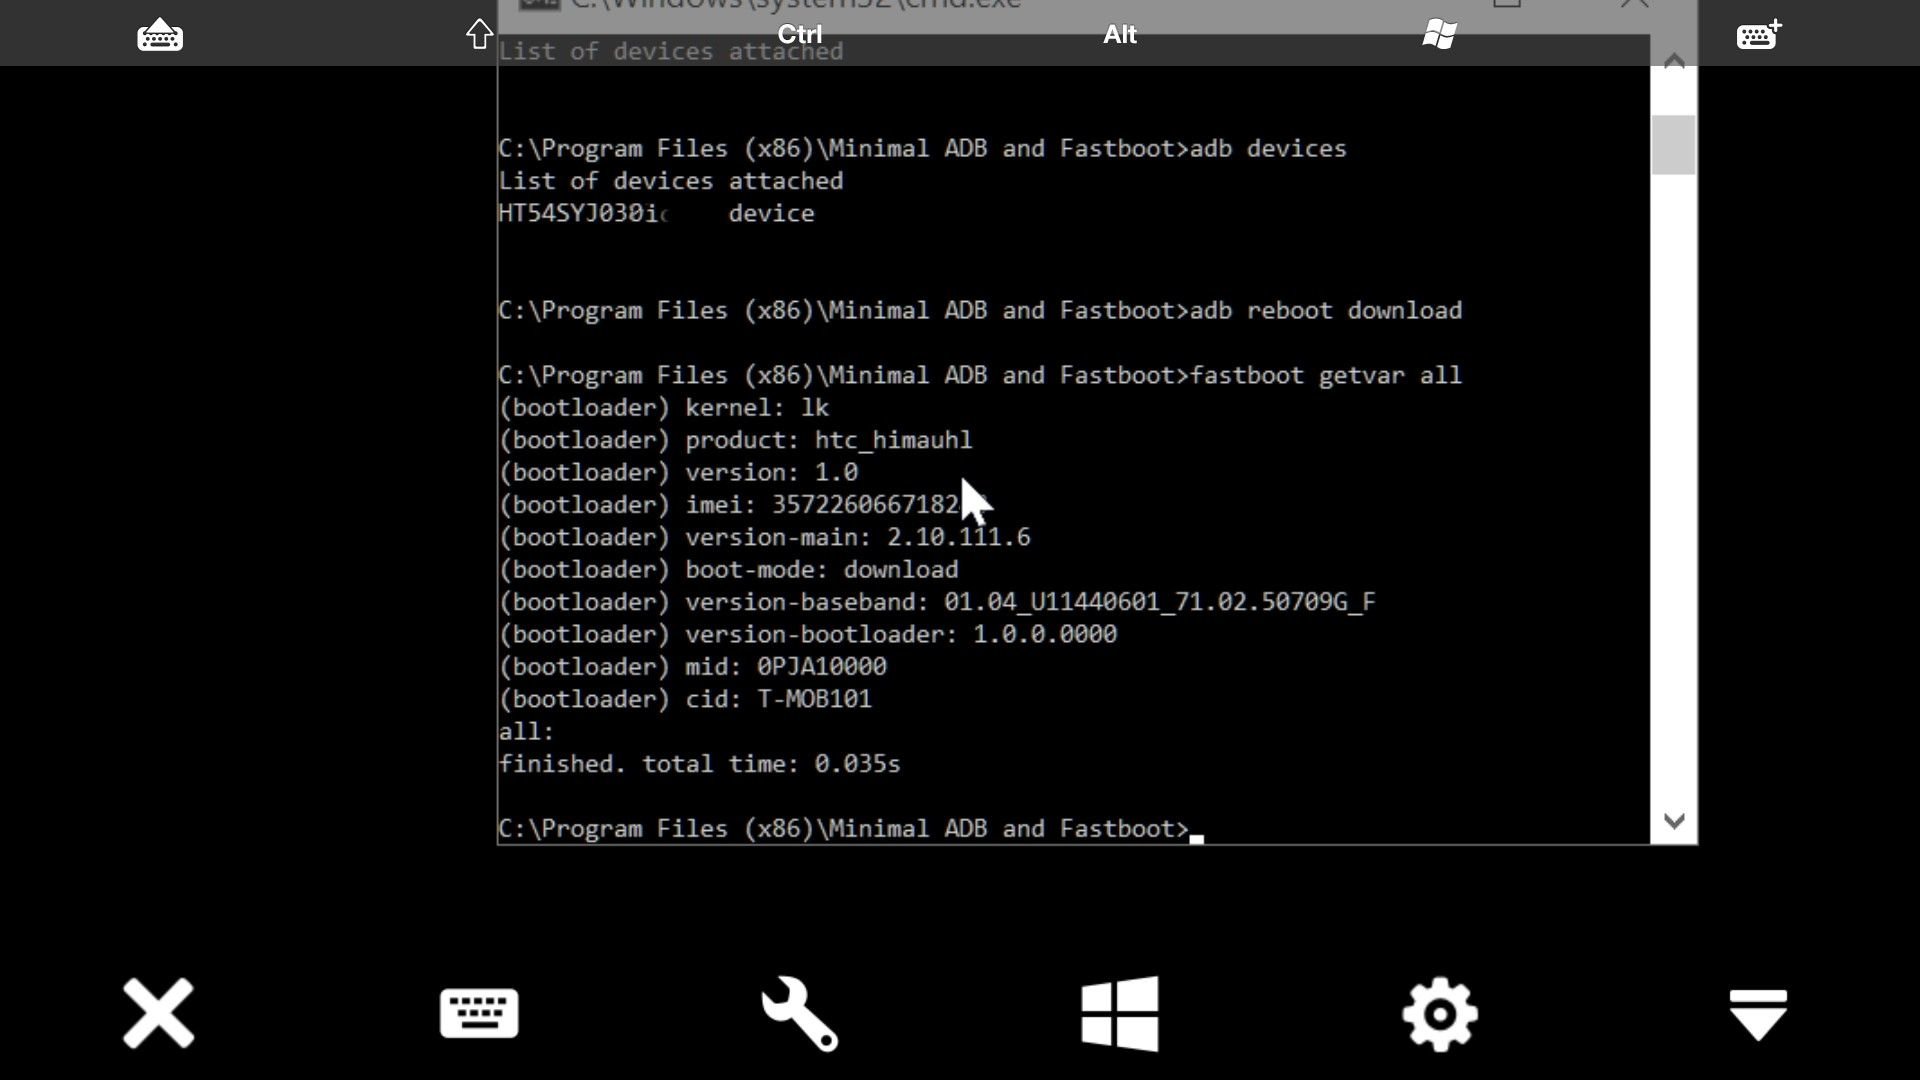Image resolution: width=1920 pixels, height=1080 pixels.
Task: Click the cmd scrollbar down arrow
Action: tap(1674, 821)
